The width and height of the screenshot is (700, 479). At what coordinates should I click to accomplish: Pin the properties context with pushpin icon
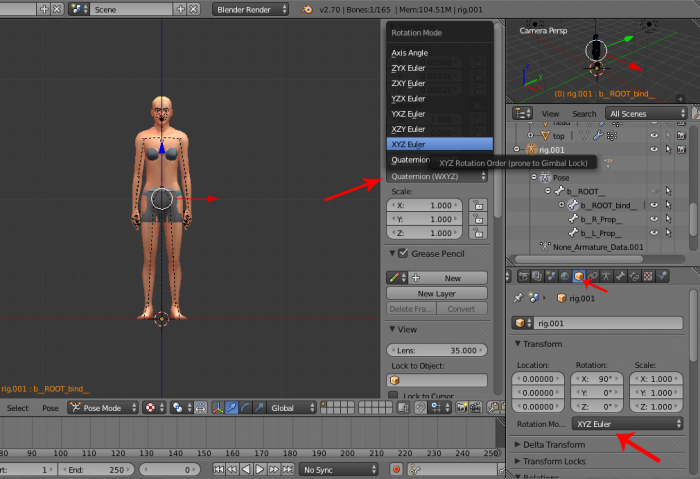pos(518,298)
